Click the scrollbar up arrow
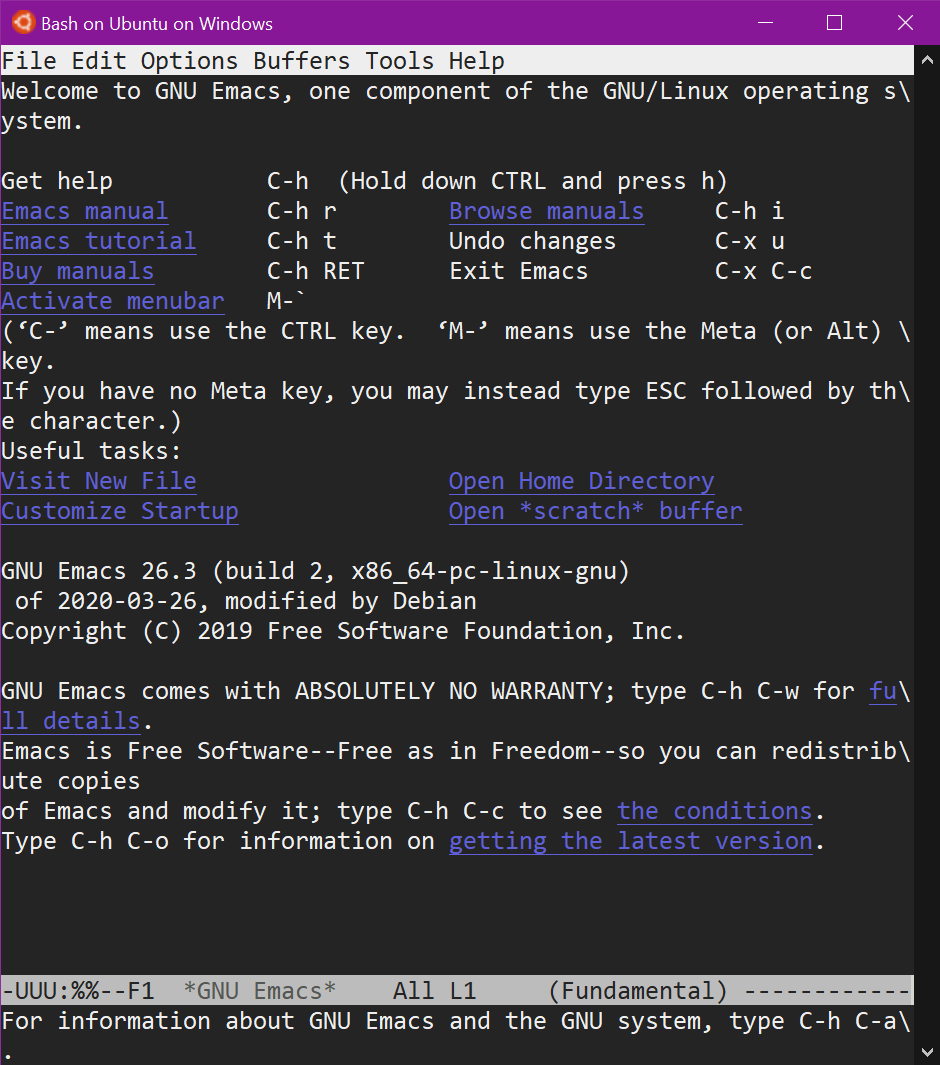Image resolution: width=940 pixels, height=1065 pixels. [927, 60]
